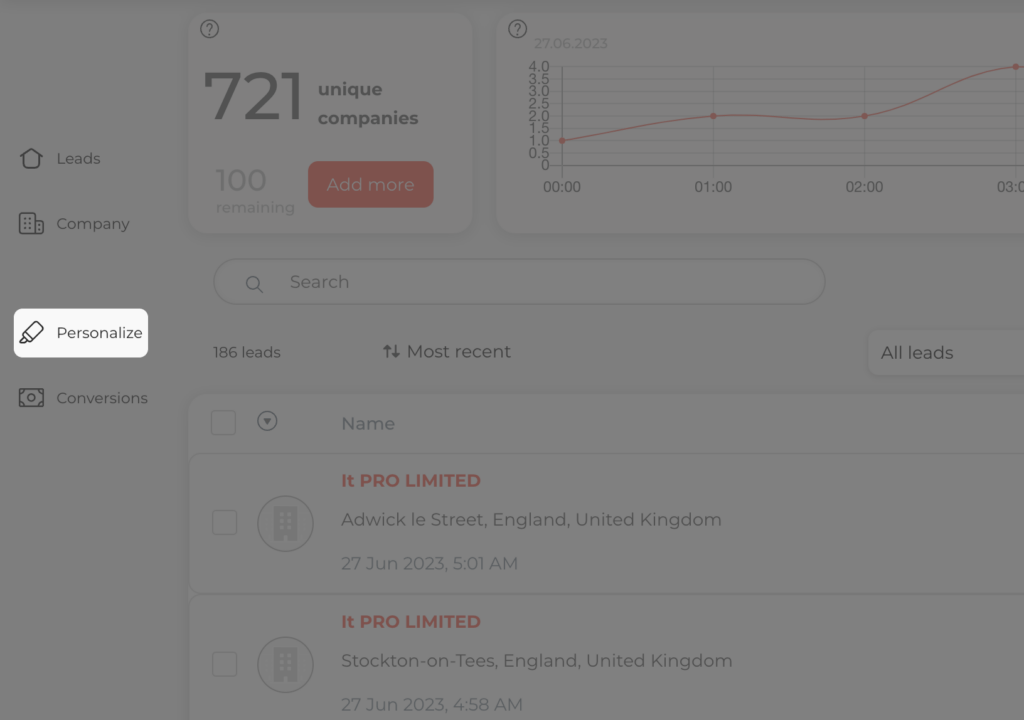Select the Company building icon in sidebar

click(x=31, y=223)
